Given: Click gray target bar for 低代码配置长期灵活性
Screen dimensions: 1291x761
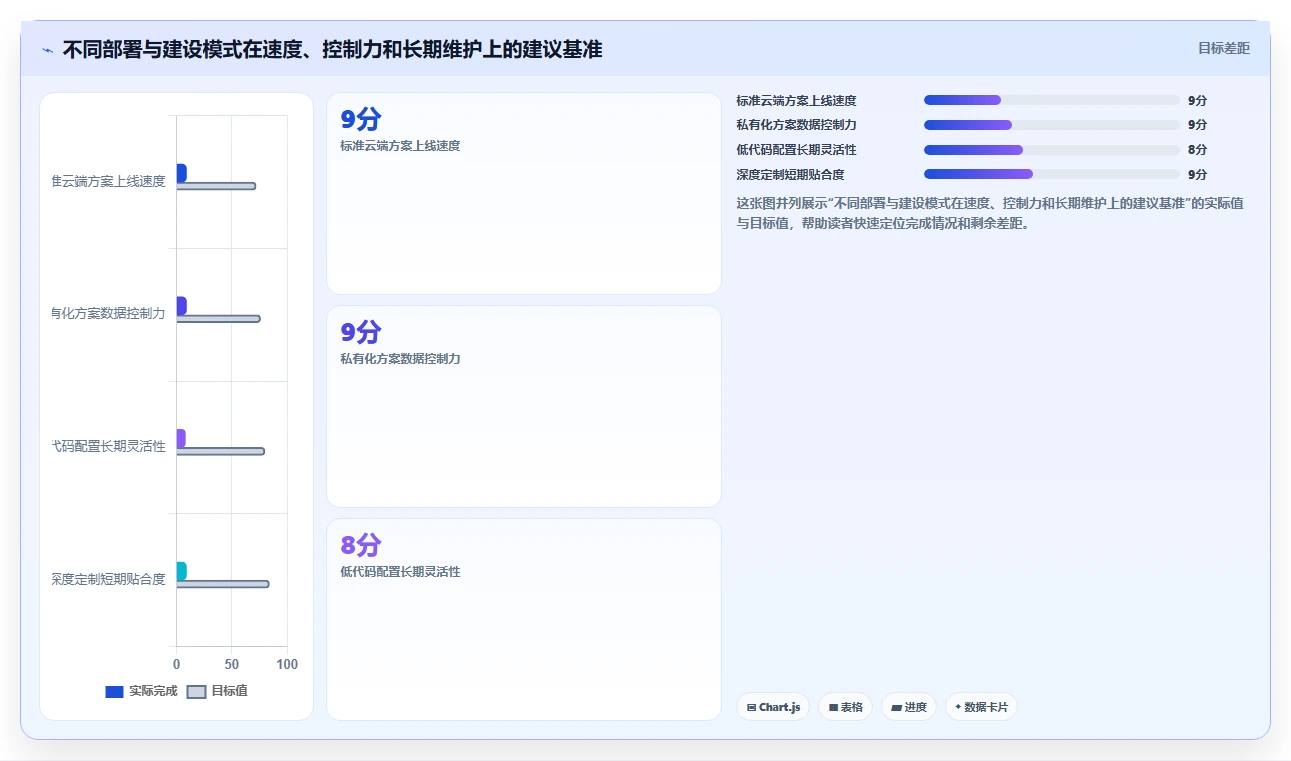Looking at the screenshot, I should tap(221, 451).
